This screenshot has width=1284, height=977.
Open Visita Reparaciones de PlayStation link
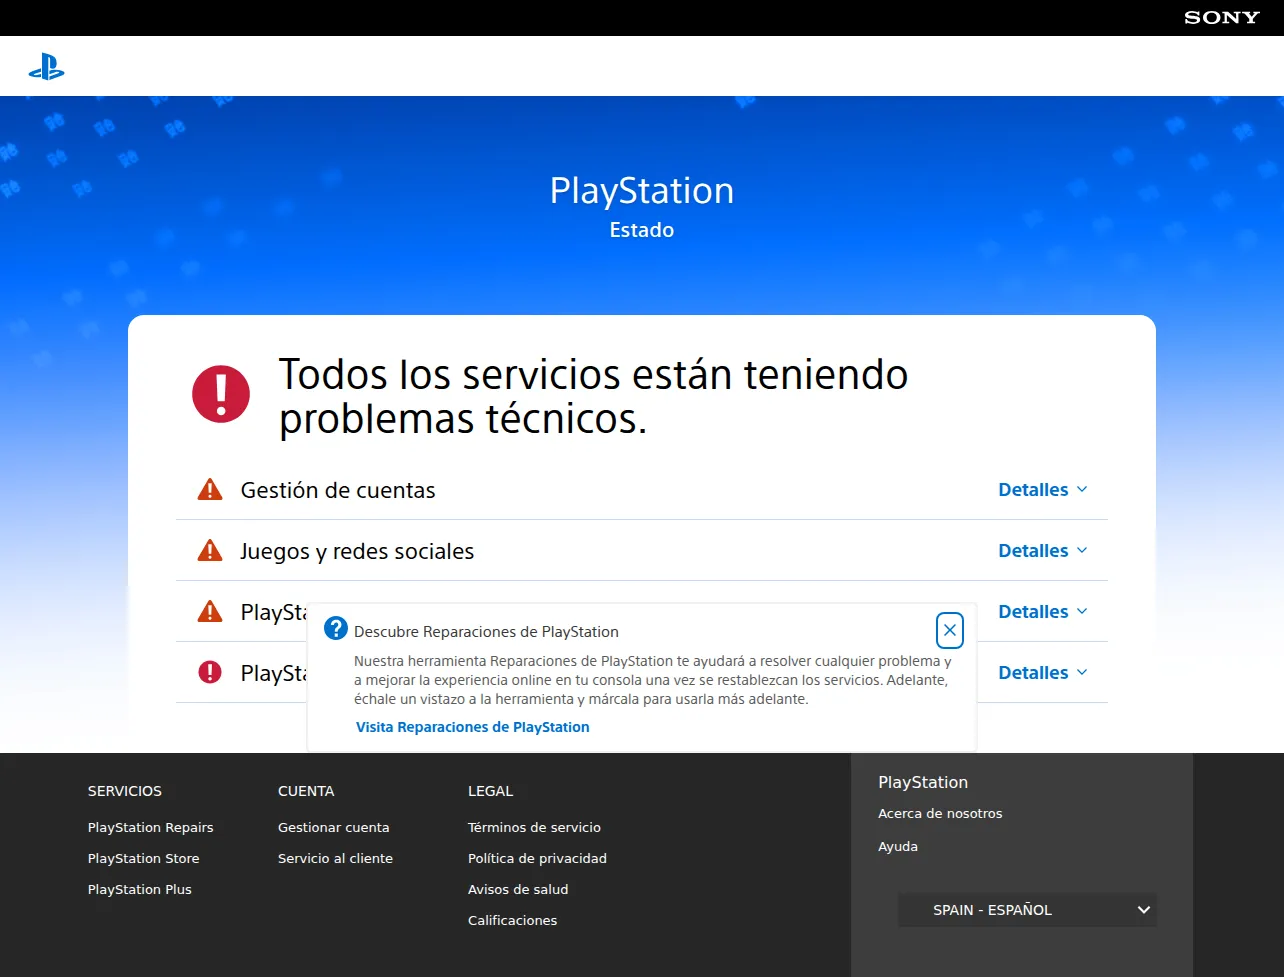coord(473,727)
